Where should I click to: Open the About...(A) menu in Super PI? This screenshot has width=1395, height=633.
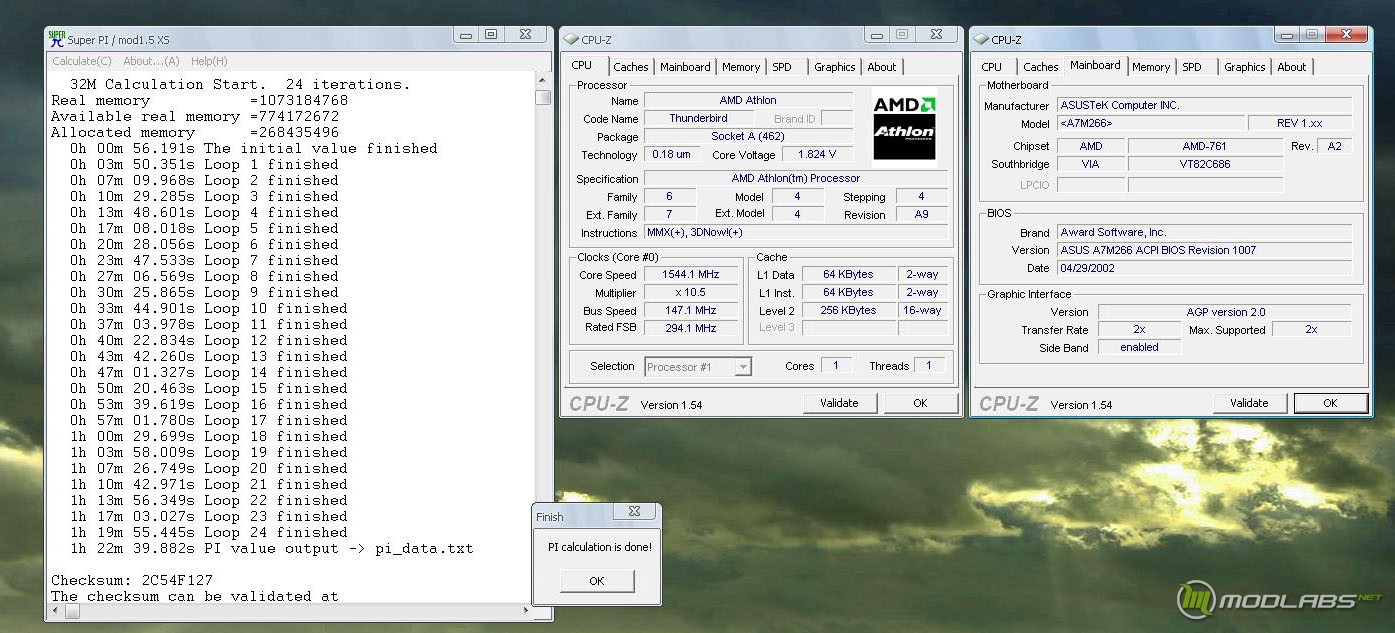[x=151, y=61]
